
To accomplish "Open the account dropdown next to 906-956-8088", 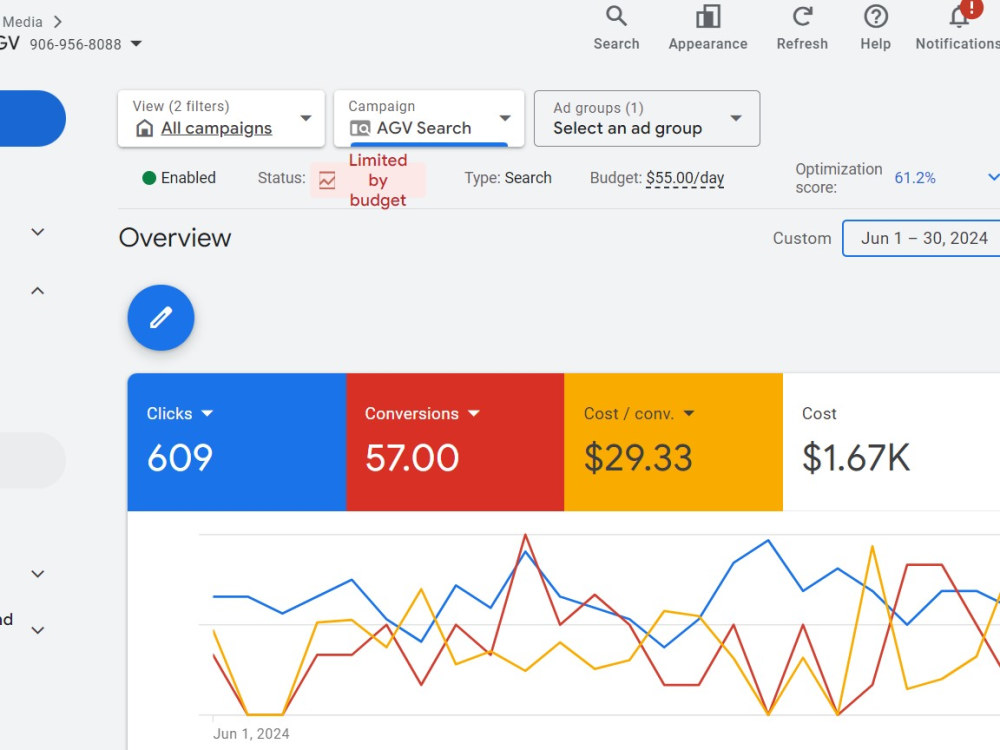I will click(136, 44).
